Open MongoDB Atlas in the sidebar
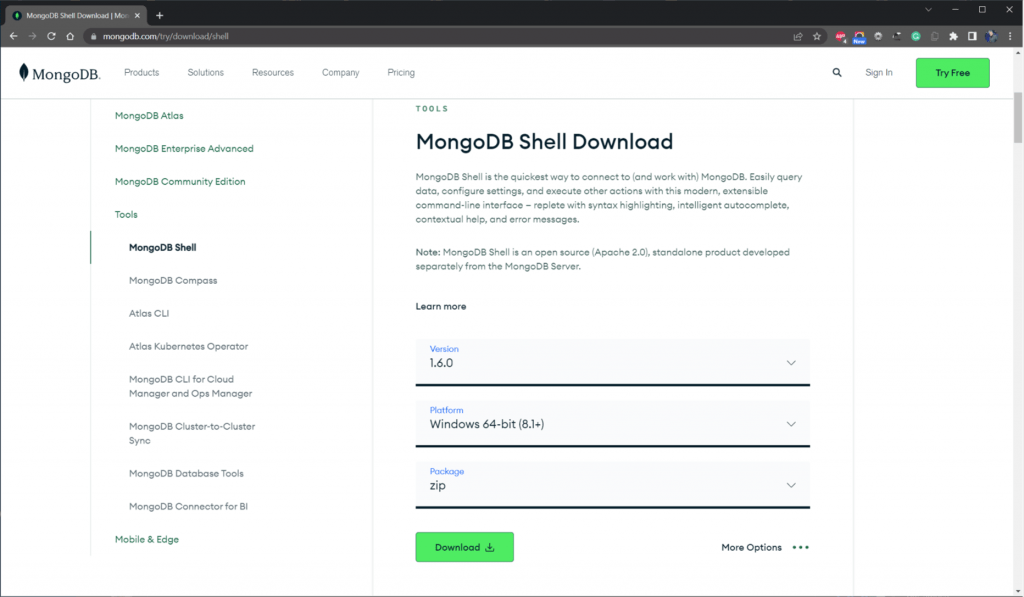This screenshot has width=1024, height=597. point(149,116)
